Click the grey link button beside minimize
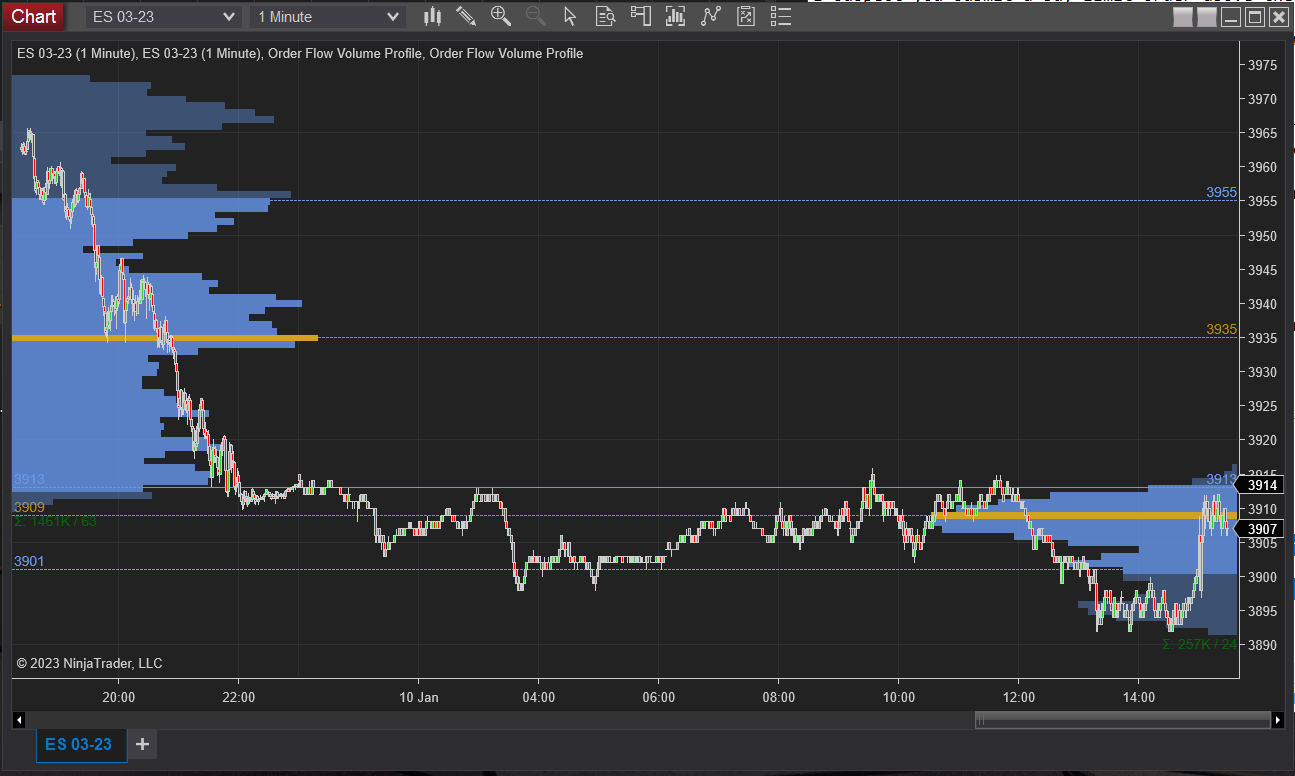Screen dimensions: 1295x776 point(1207,17)
